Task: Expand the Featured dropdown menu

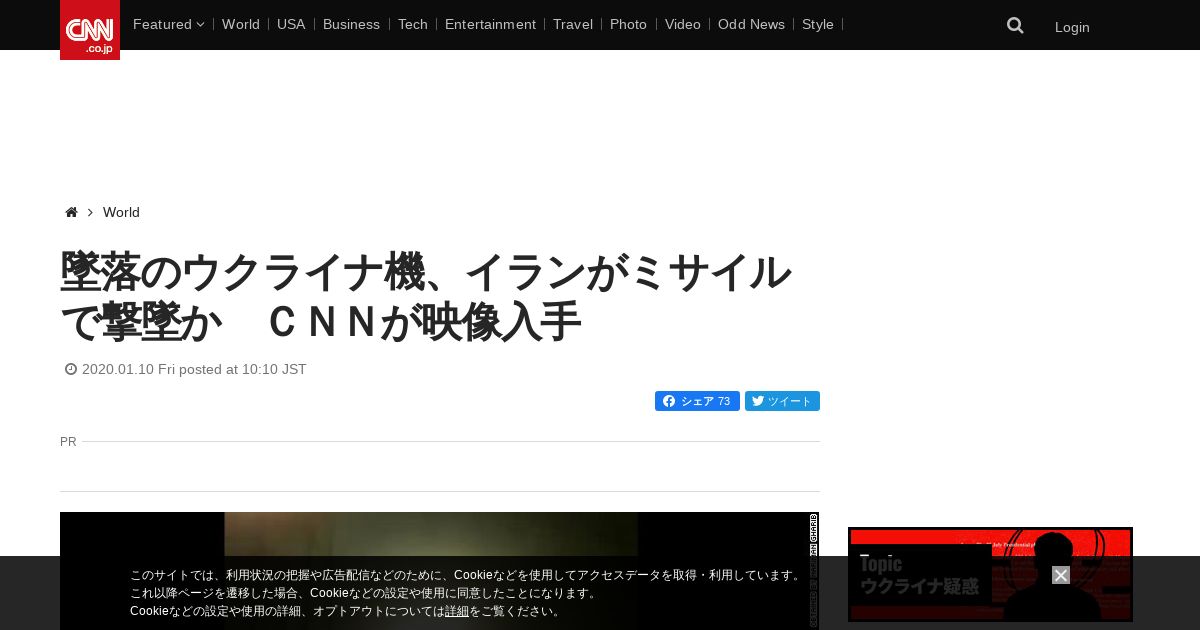Action: pyautogui.click(x=168, y=24)
